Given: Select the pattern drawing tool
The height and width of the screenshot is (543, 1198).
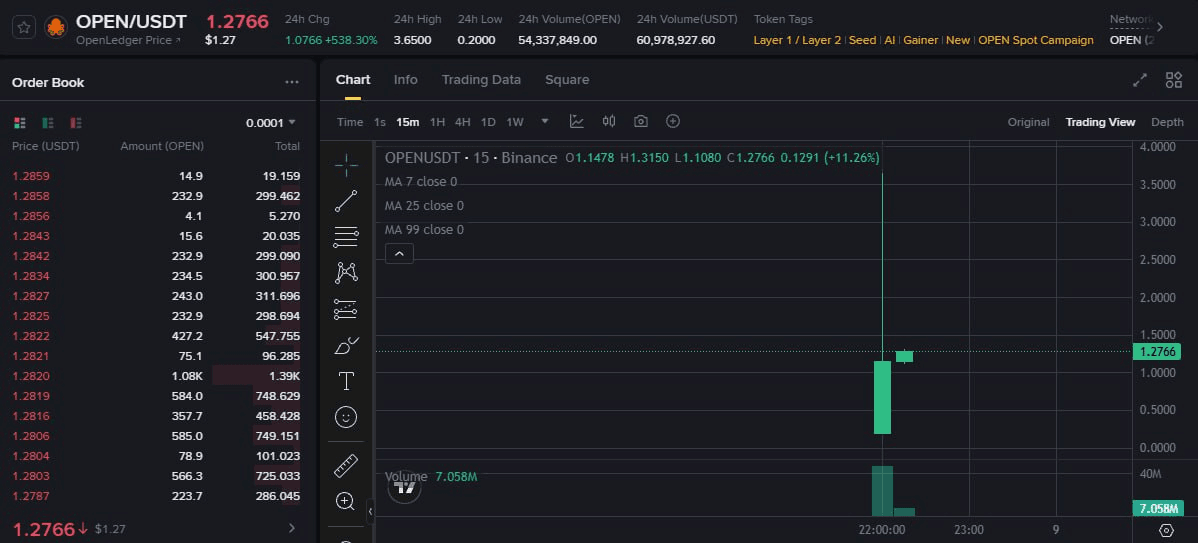Looking at the screenshot, I should (346, 273).
